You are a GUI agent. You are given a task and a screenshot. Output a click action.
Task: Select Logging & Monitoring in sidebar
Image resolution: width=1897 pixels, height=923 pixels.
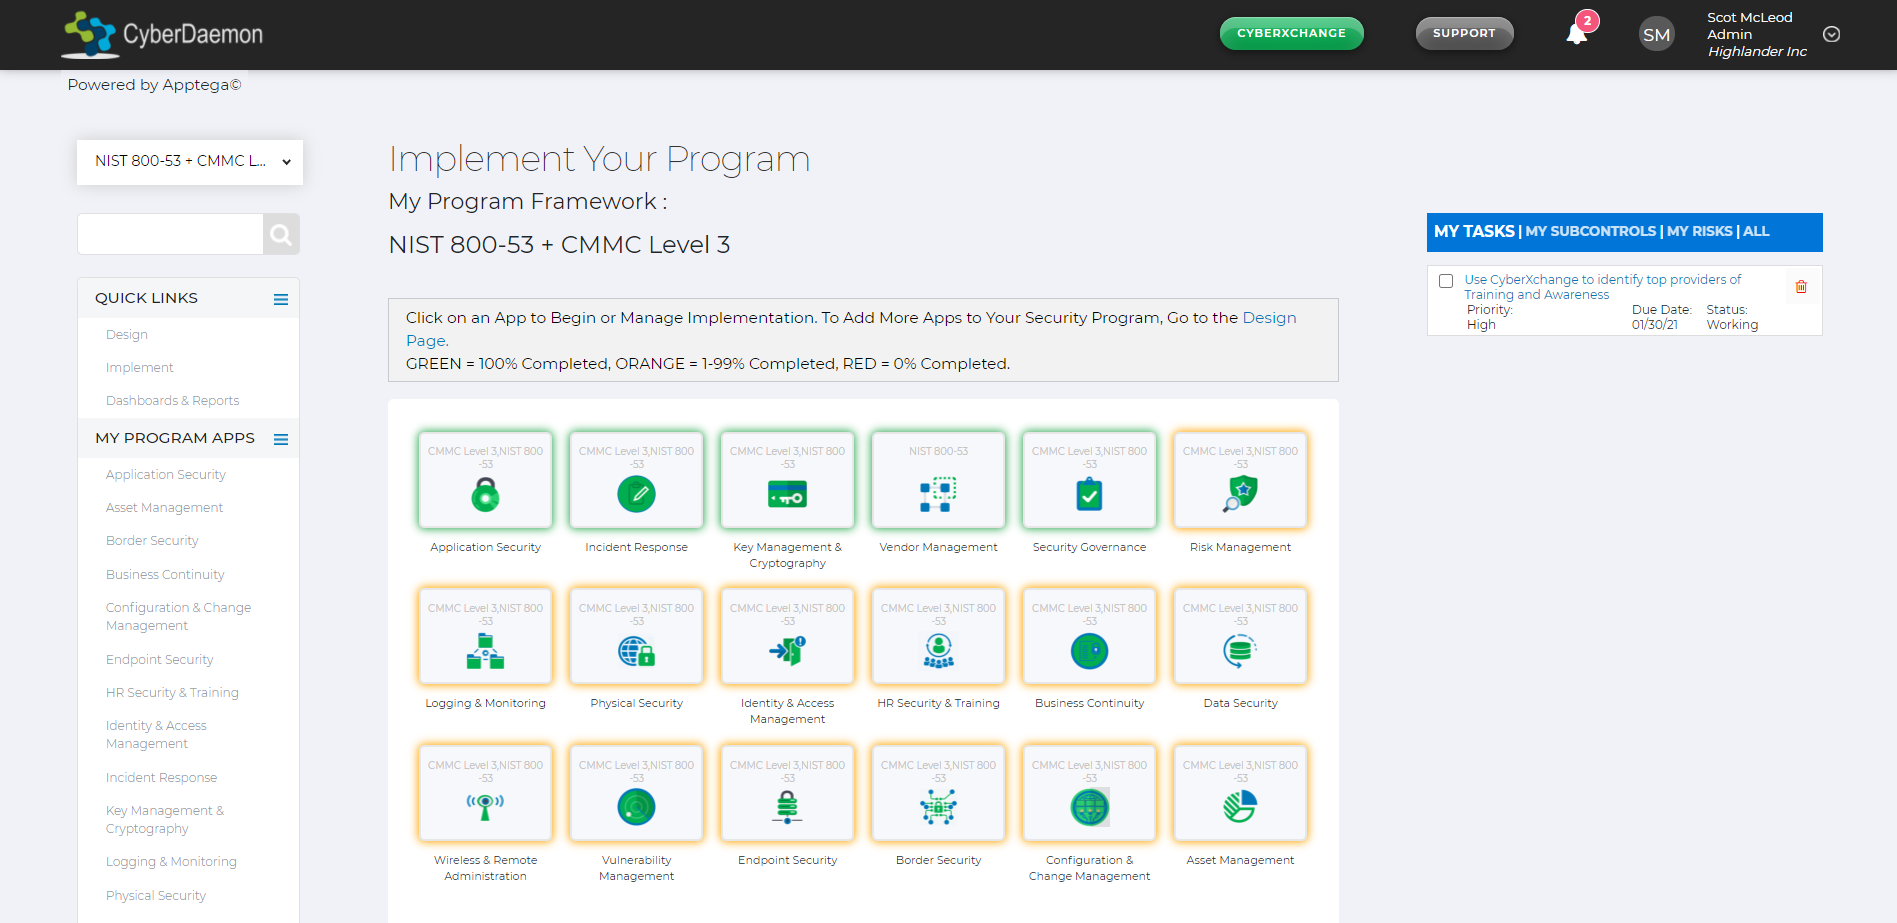tap(171, 861)
